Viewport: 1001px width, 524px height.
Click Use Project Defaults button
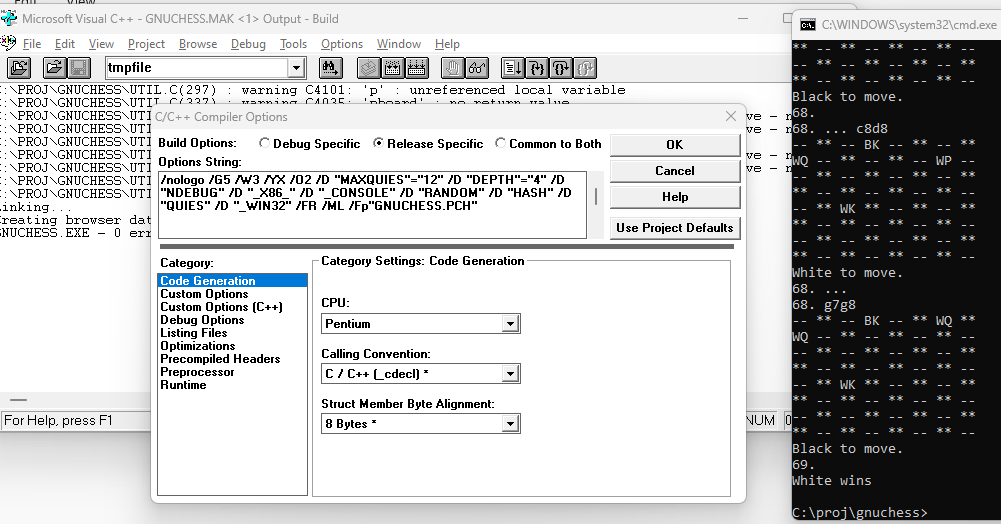[x=675, y=228]
